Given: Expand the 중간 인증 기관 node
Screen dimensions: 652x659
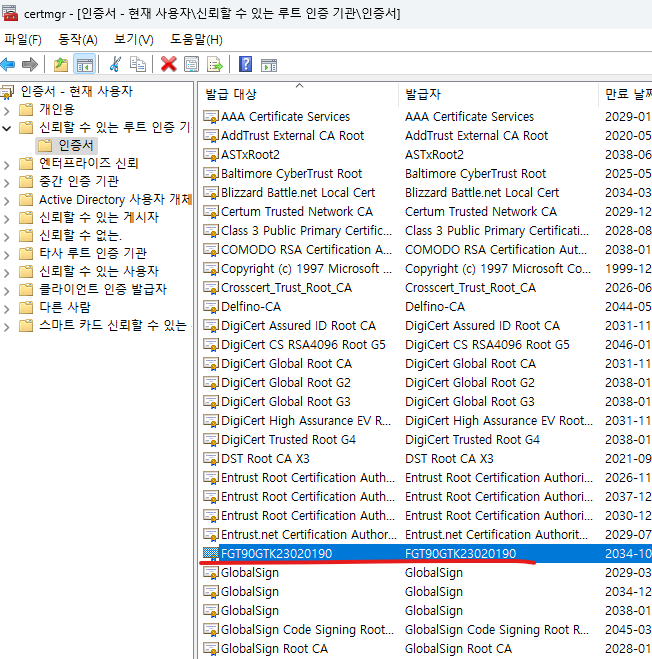Looking at the screenshot, I should point(7,182).
